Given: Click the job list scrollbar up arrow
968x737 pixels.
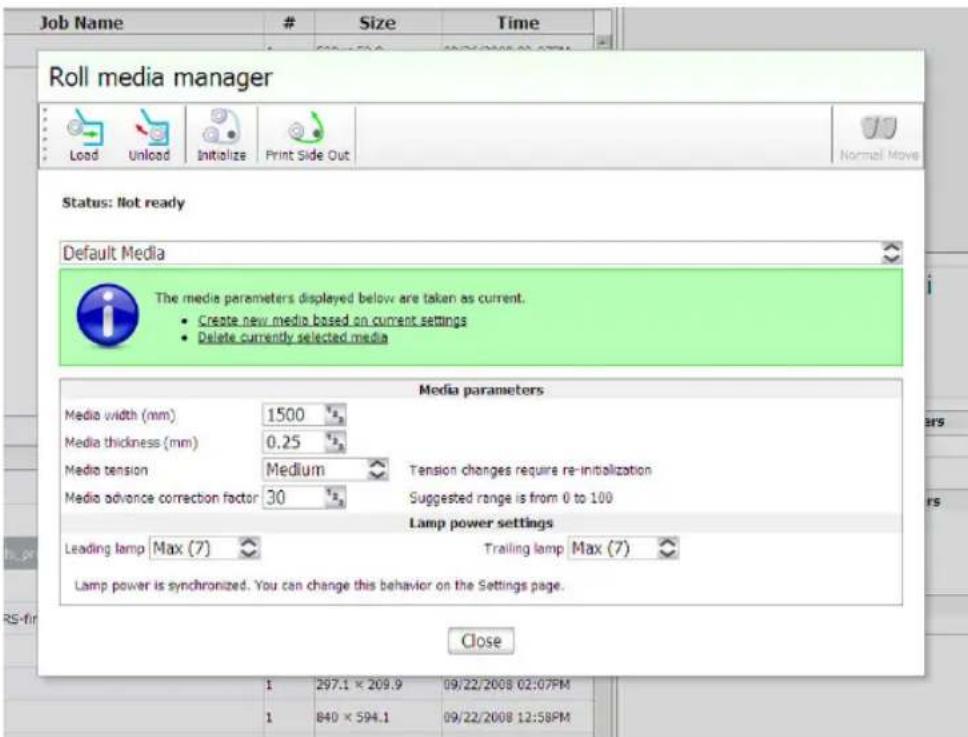Looking at the screenshot, I should (603, 42).
